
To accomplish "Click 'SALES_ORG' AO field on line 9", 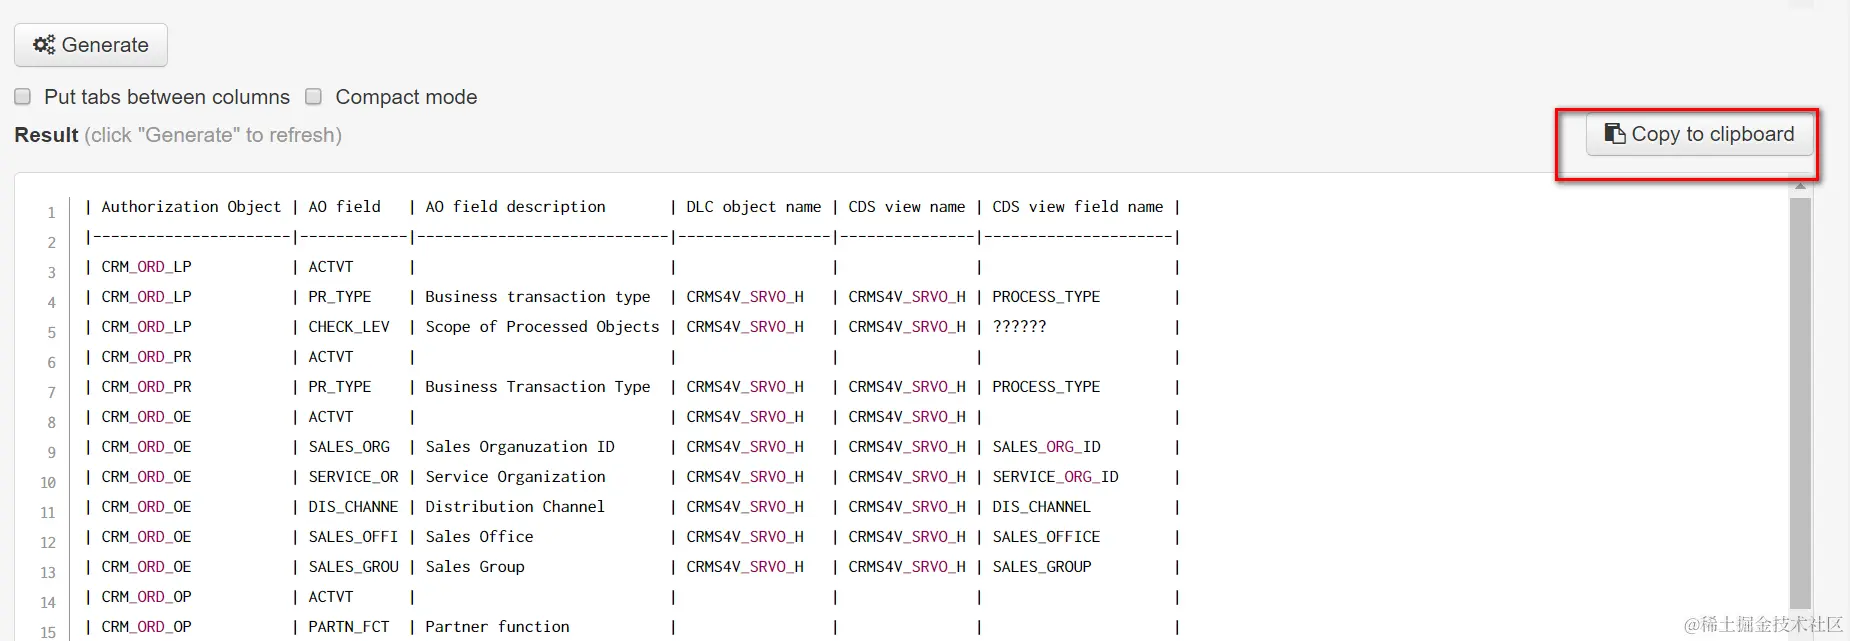I will 348,447.
